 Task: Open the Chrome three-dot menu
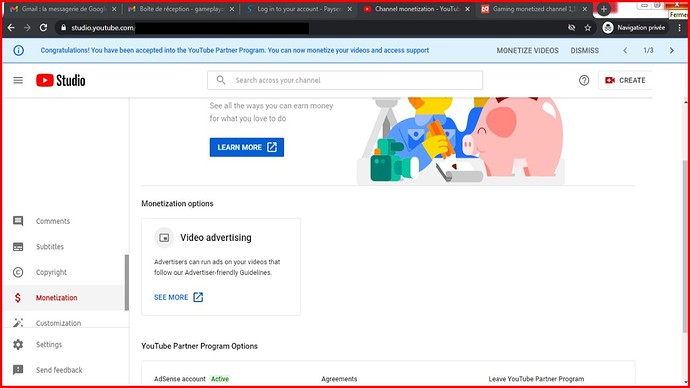(680, 28)
